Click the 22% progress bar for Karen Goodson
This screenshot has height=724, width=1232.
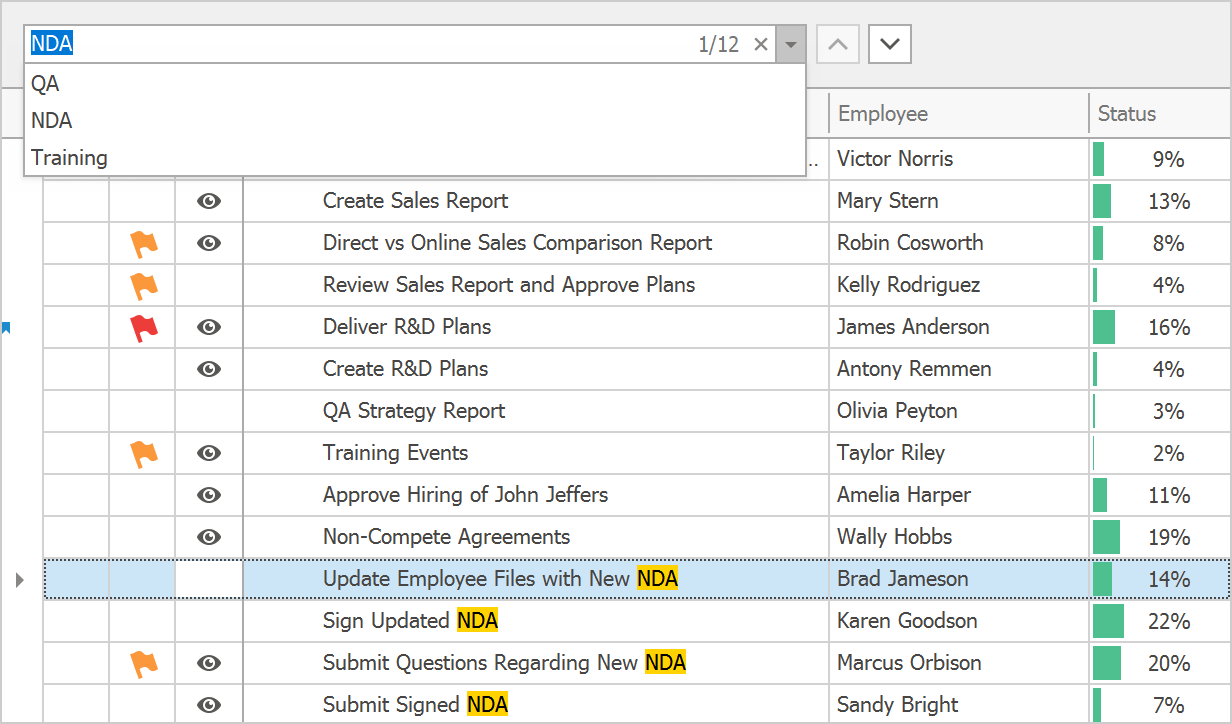point(1108,621)
